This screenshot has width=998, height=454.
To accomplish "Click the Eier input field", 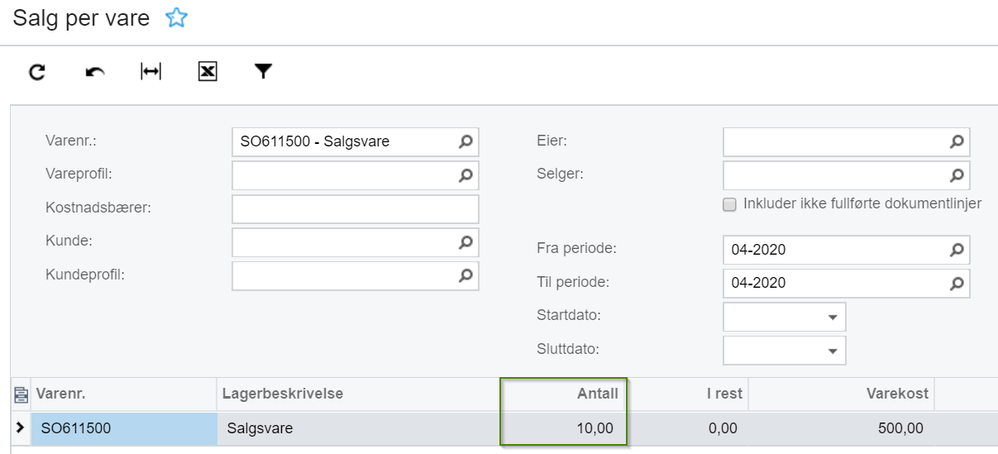I will click(847, 142).
